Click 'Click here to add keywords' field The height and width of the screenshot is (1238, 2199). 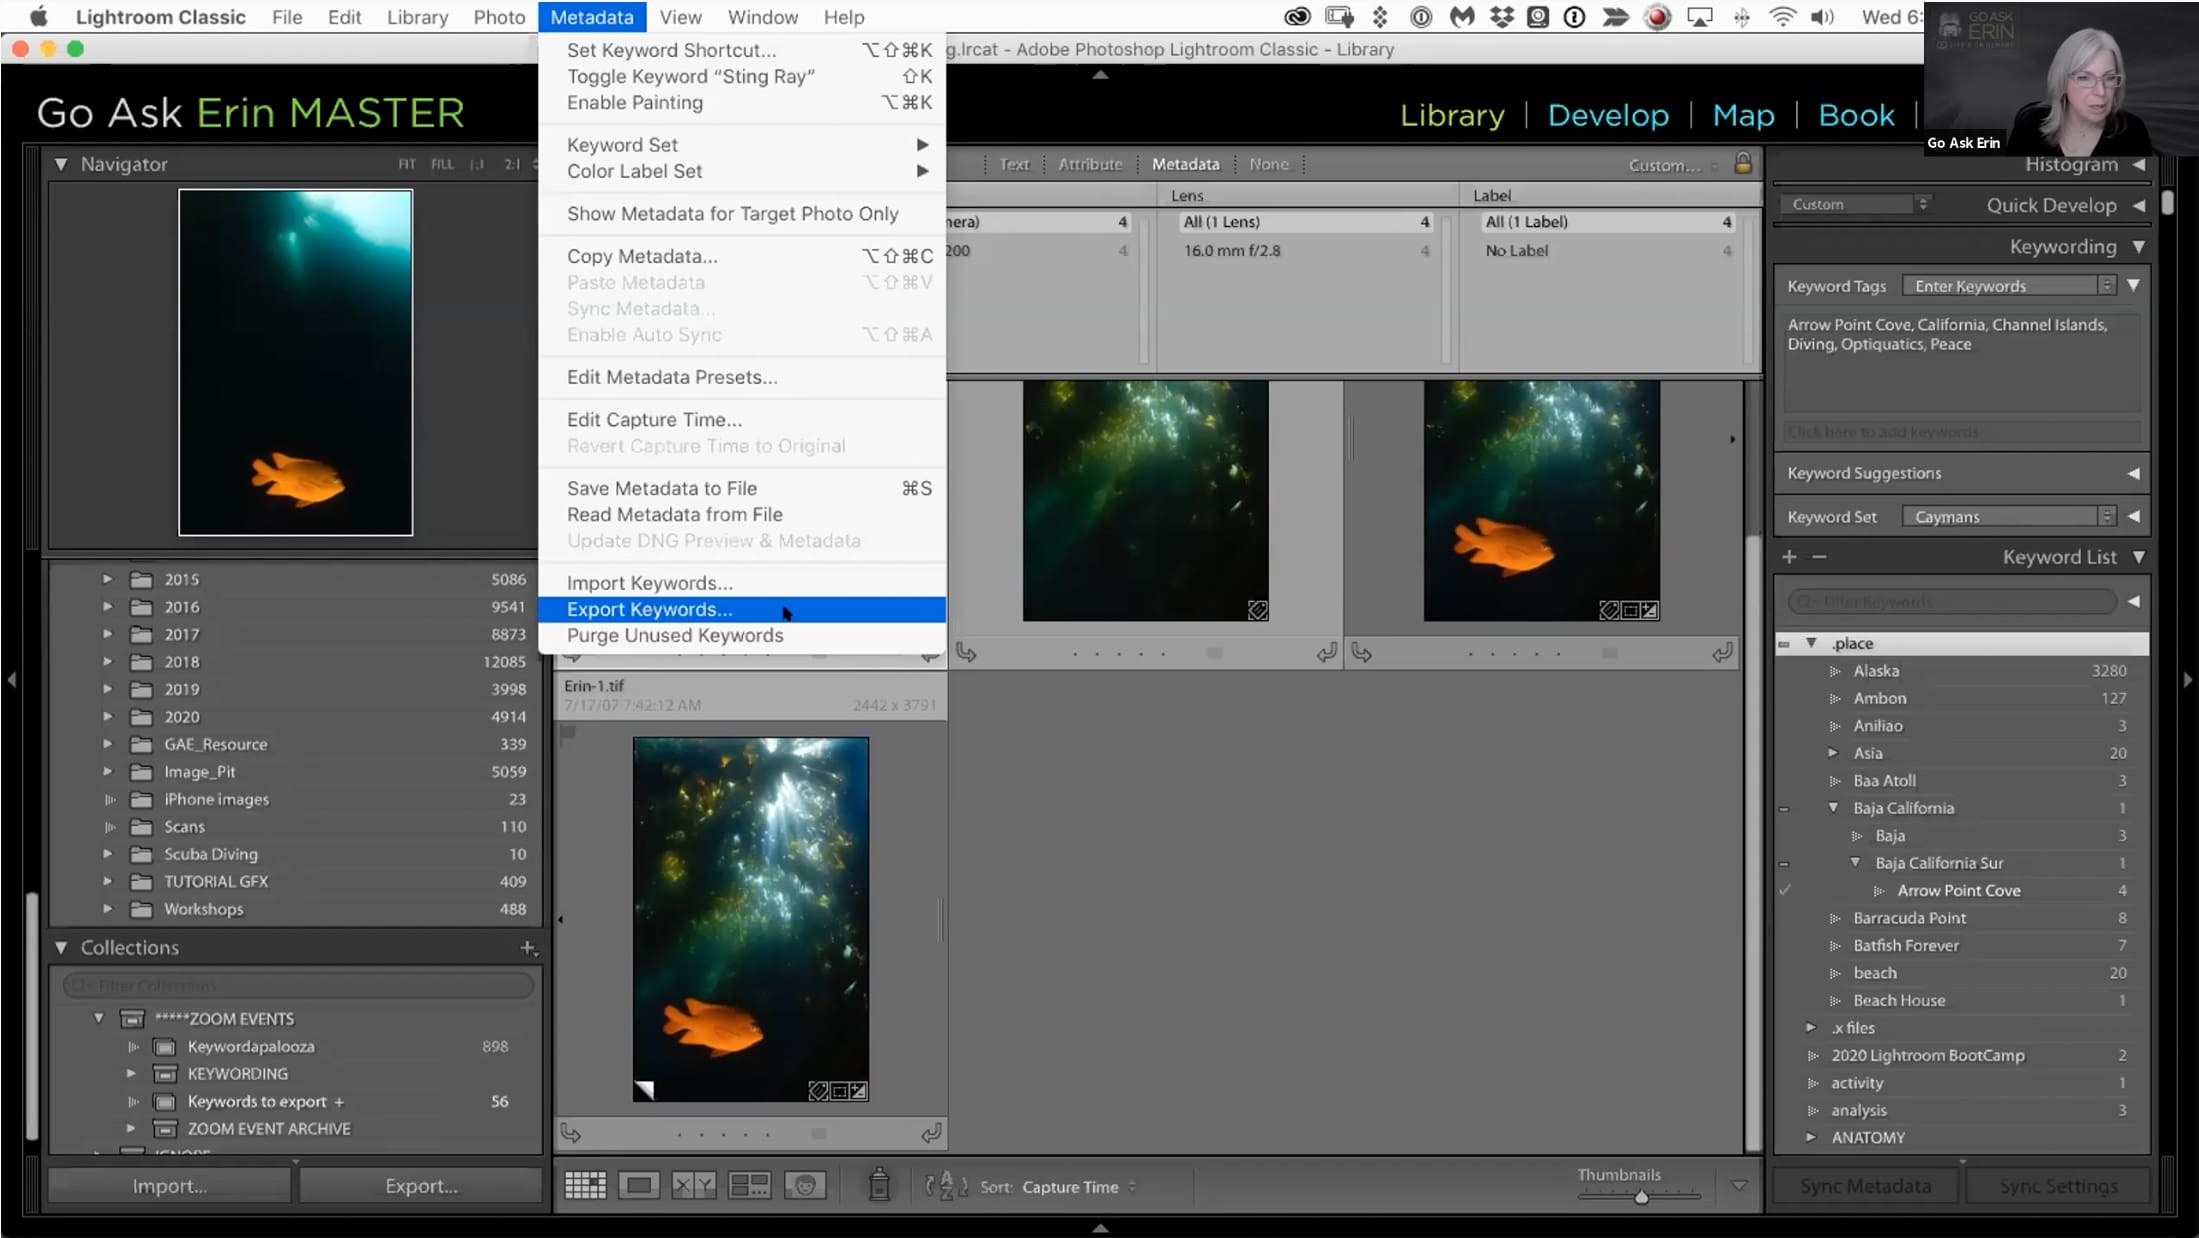tap(1962, 432)
